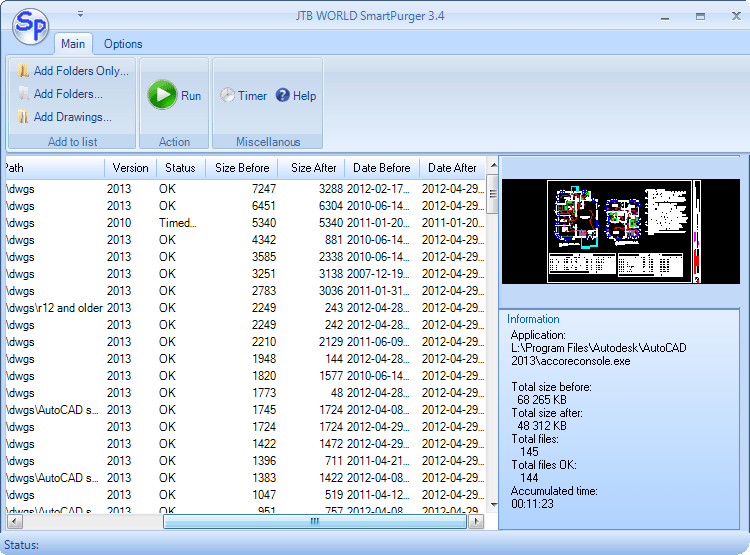Click the Status: label in status bar

21,545
